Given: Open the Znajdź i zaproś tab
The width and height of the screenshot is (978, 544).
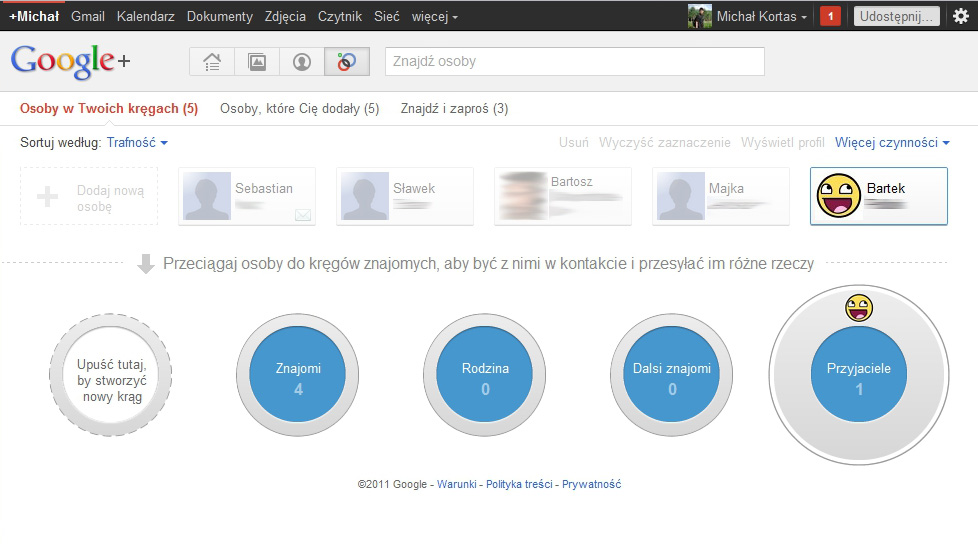Looking at the screenshot, I should click(454, 108).
